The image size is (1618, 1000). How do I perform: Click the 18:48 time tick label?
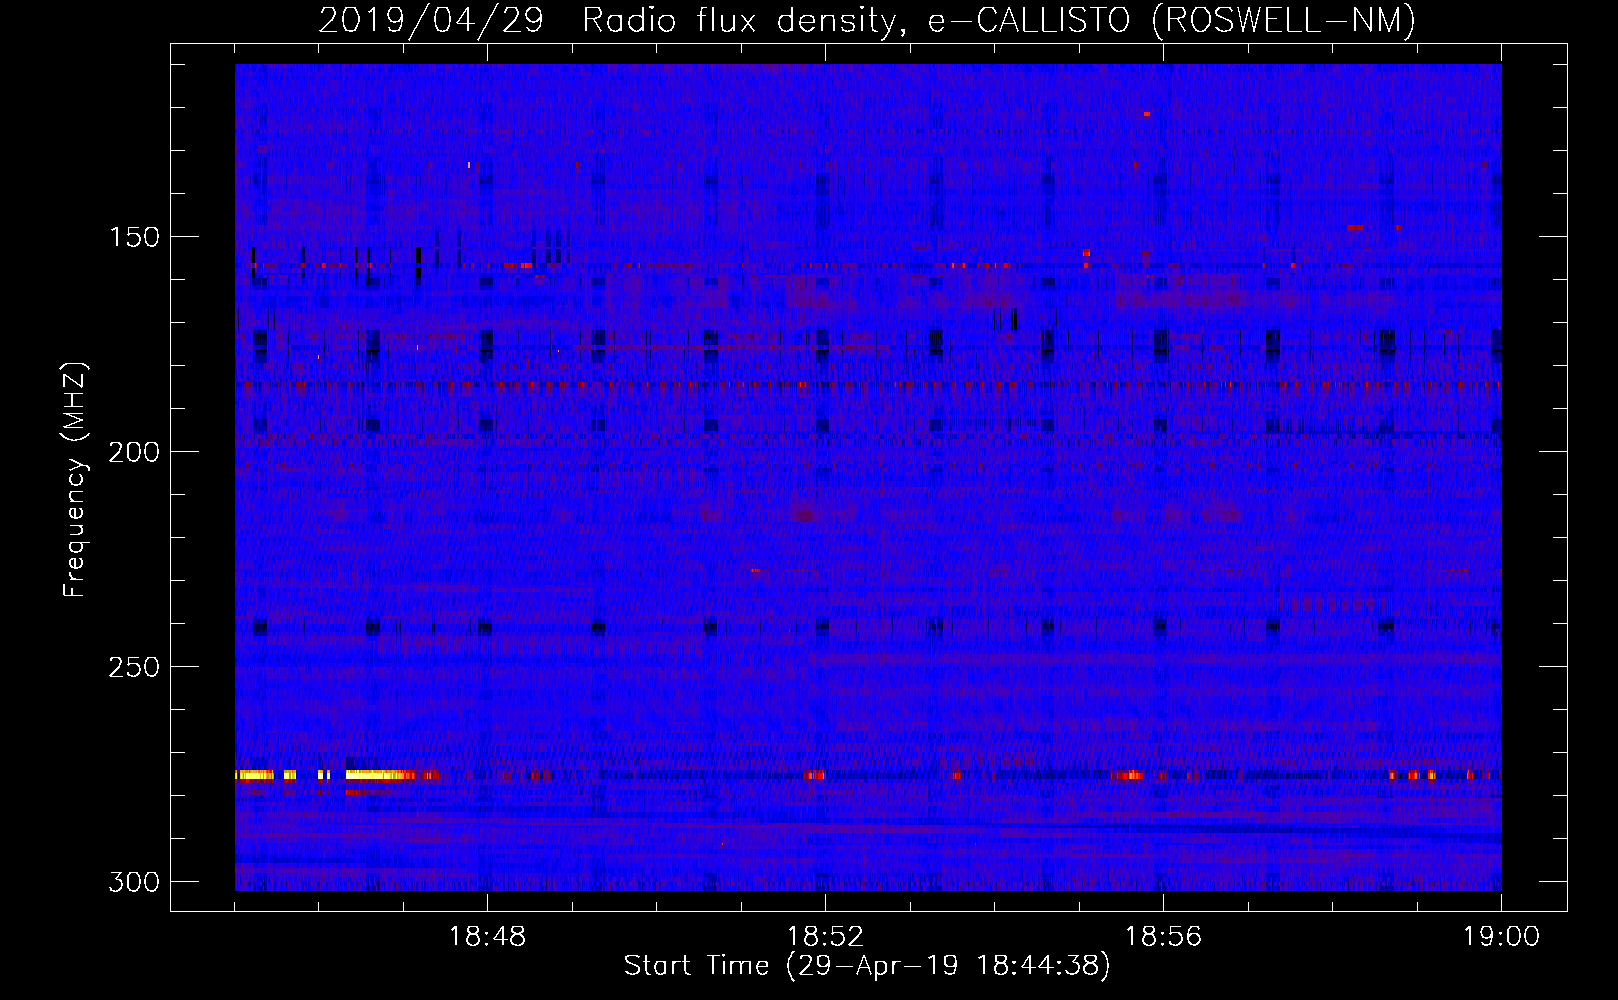click(x=487, y=937)
